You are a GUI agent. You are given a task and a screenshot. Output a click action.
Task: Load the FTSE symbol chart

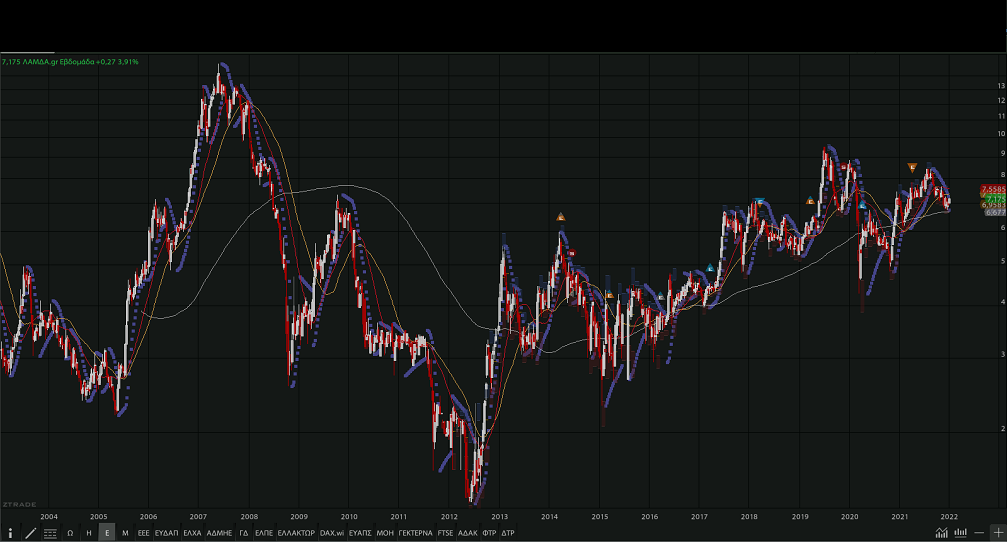pos(445,533)
